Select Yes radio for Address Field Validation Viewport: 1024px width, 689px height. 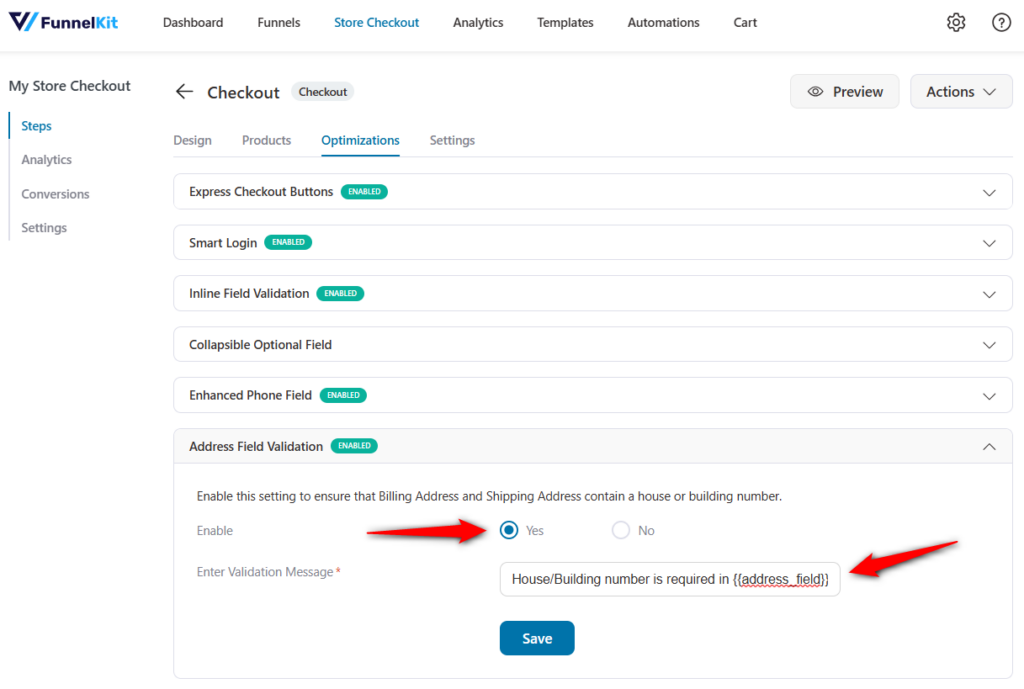point(509,530)
